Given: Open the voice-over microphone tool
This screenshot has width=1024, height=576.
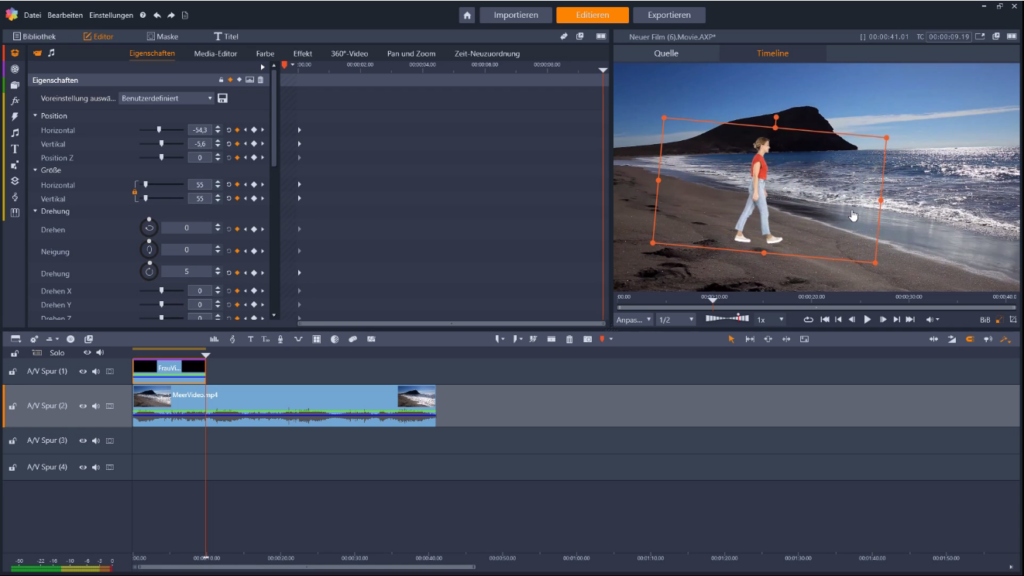Looking at the screenshot, I should (280, 339).
